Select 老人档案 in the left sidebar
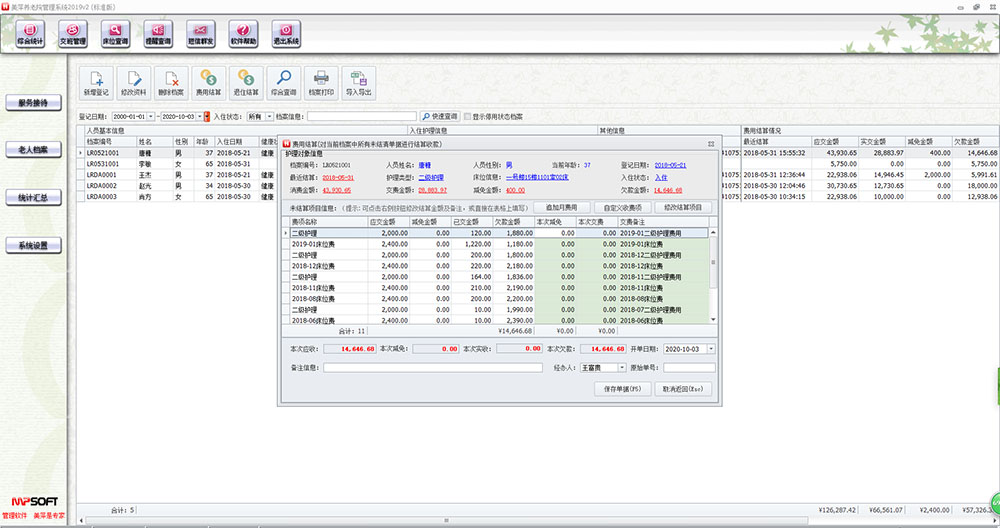The image size is (1000, 528). [x=33, y=150]
